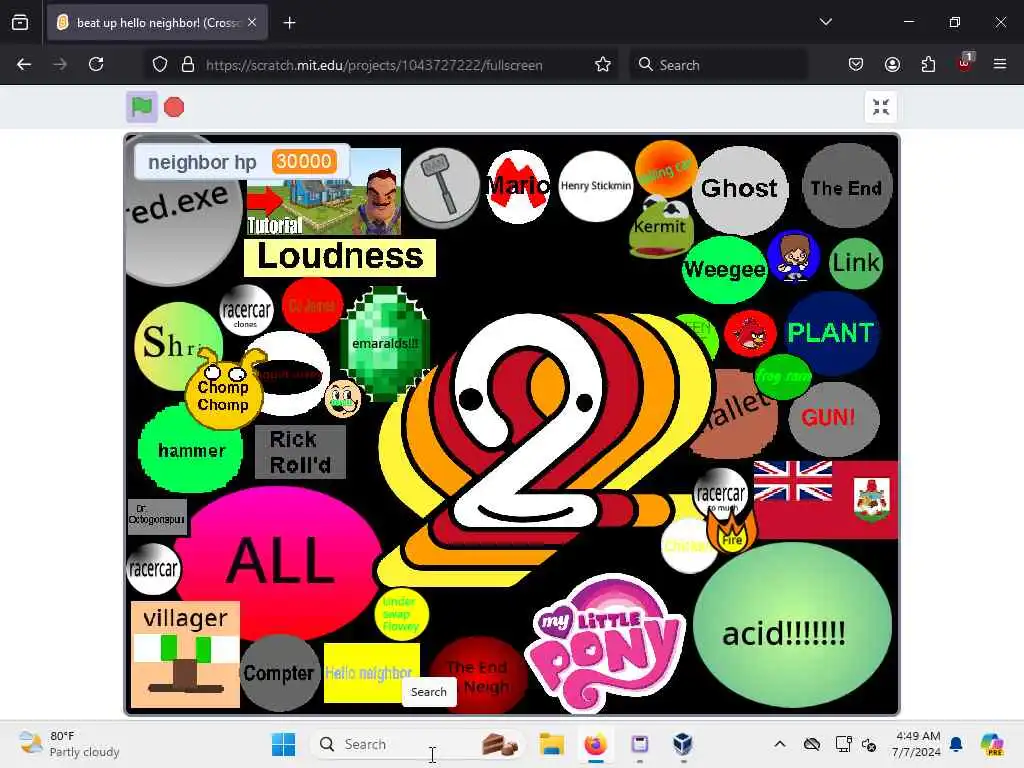The width and height of the screenshot is (1024, 768).
Task: Open the Windows Start menu
Action: click(283, 744)
